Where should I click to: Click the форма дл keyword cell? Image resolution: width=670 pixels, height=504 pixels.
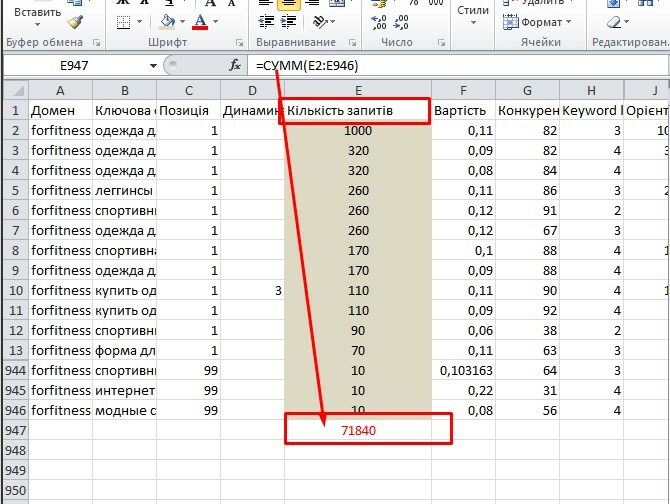(x=124, y=350)
